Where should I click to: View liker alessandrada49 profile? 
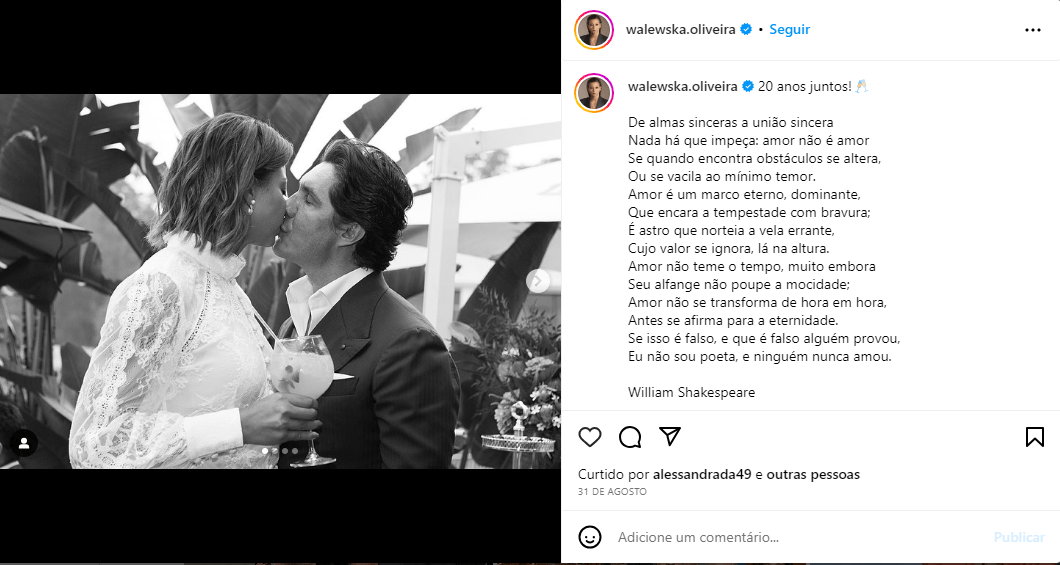(x=702, y=474)
